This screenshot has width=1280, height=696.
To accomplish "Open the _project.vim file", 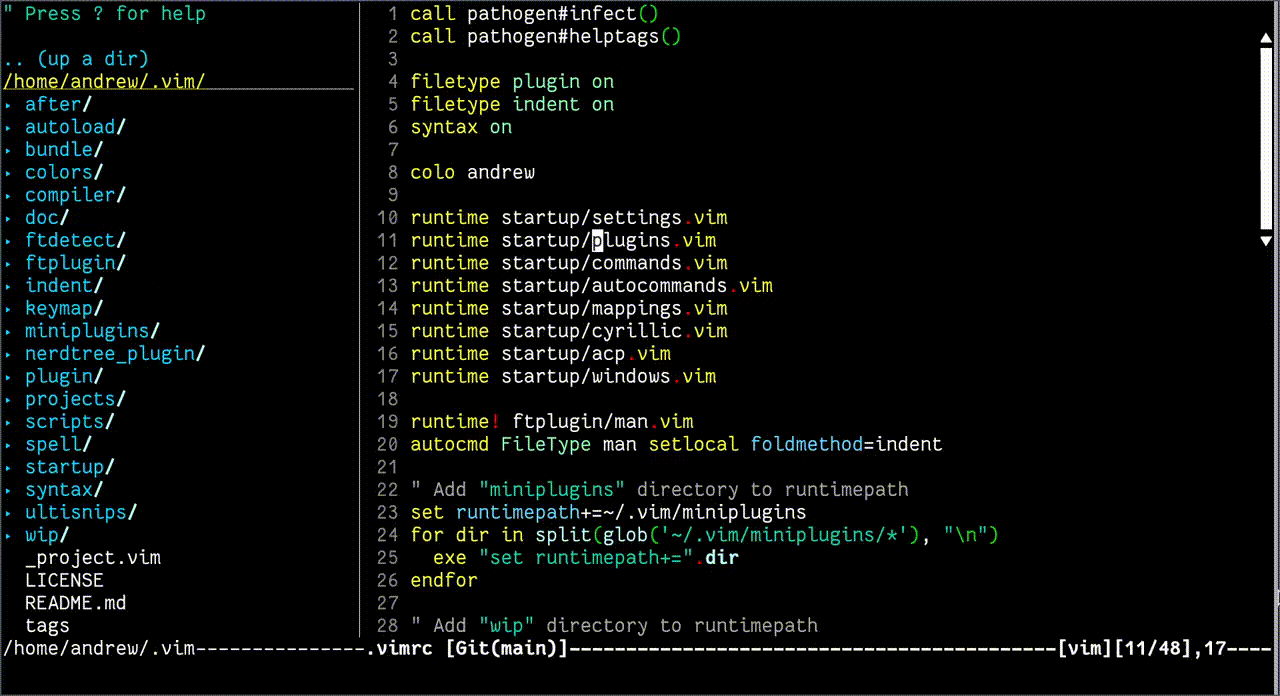I will click(x=93, y=558).
